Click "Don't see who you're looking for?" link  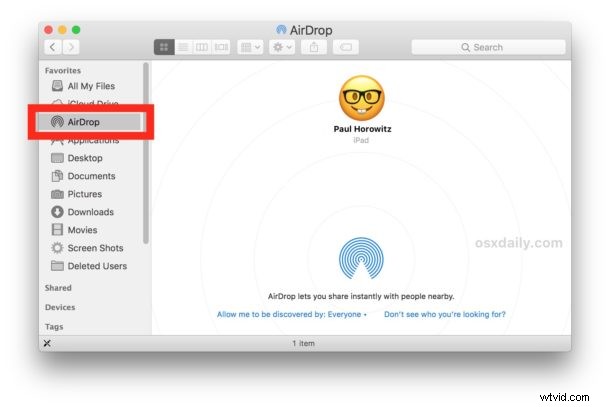coord(445,314)
